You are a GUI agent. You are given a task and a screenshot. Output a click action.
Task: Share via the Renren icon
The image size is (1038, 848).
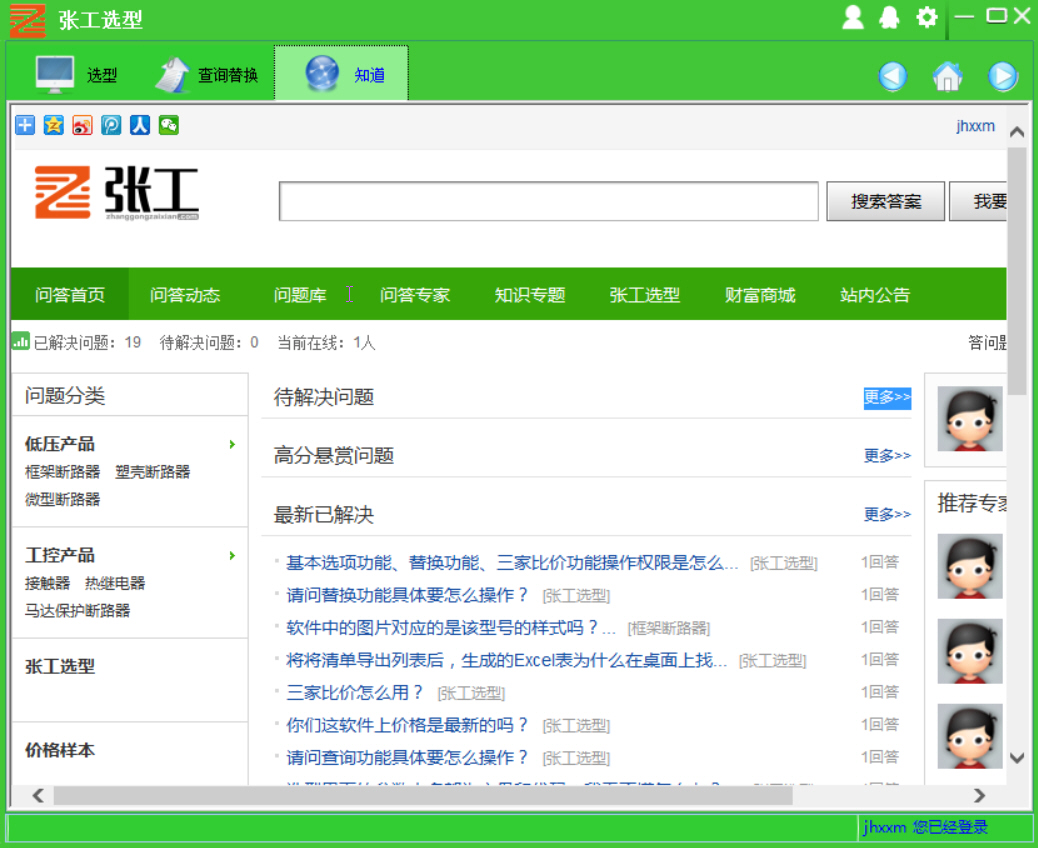click(140, 125)
